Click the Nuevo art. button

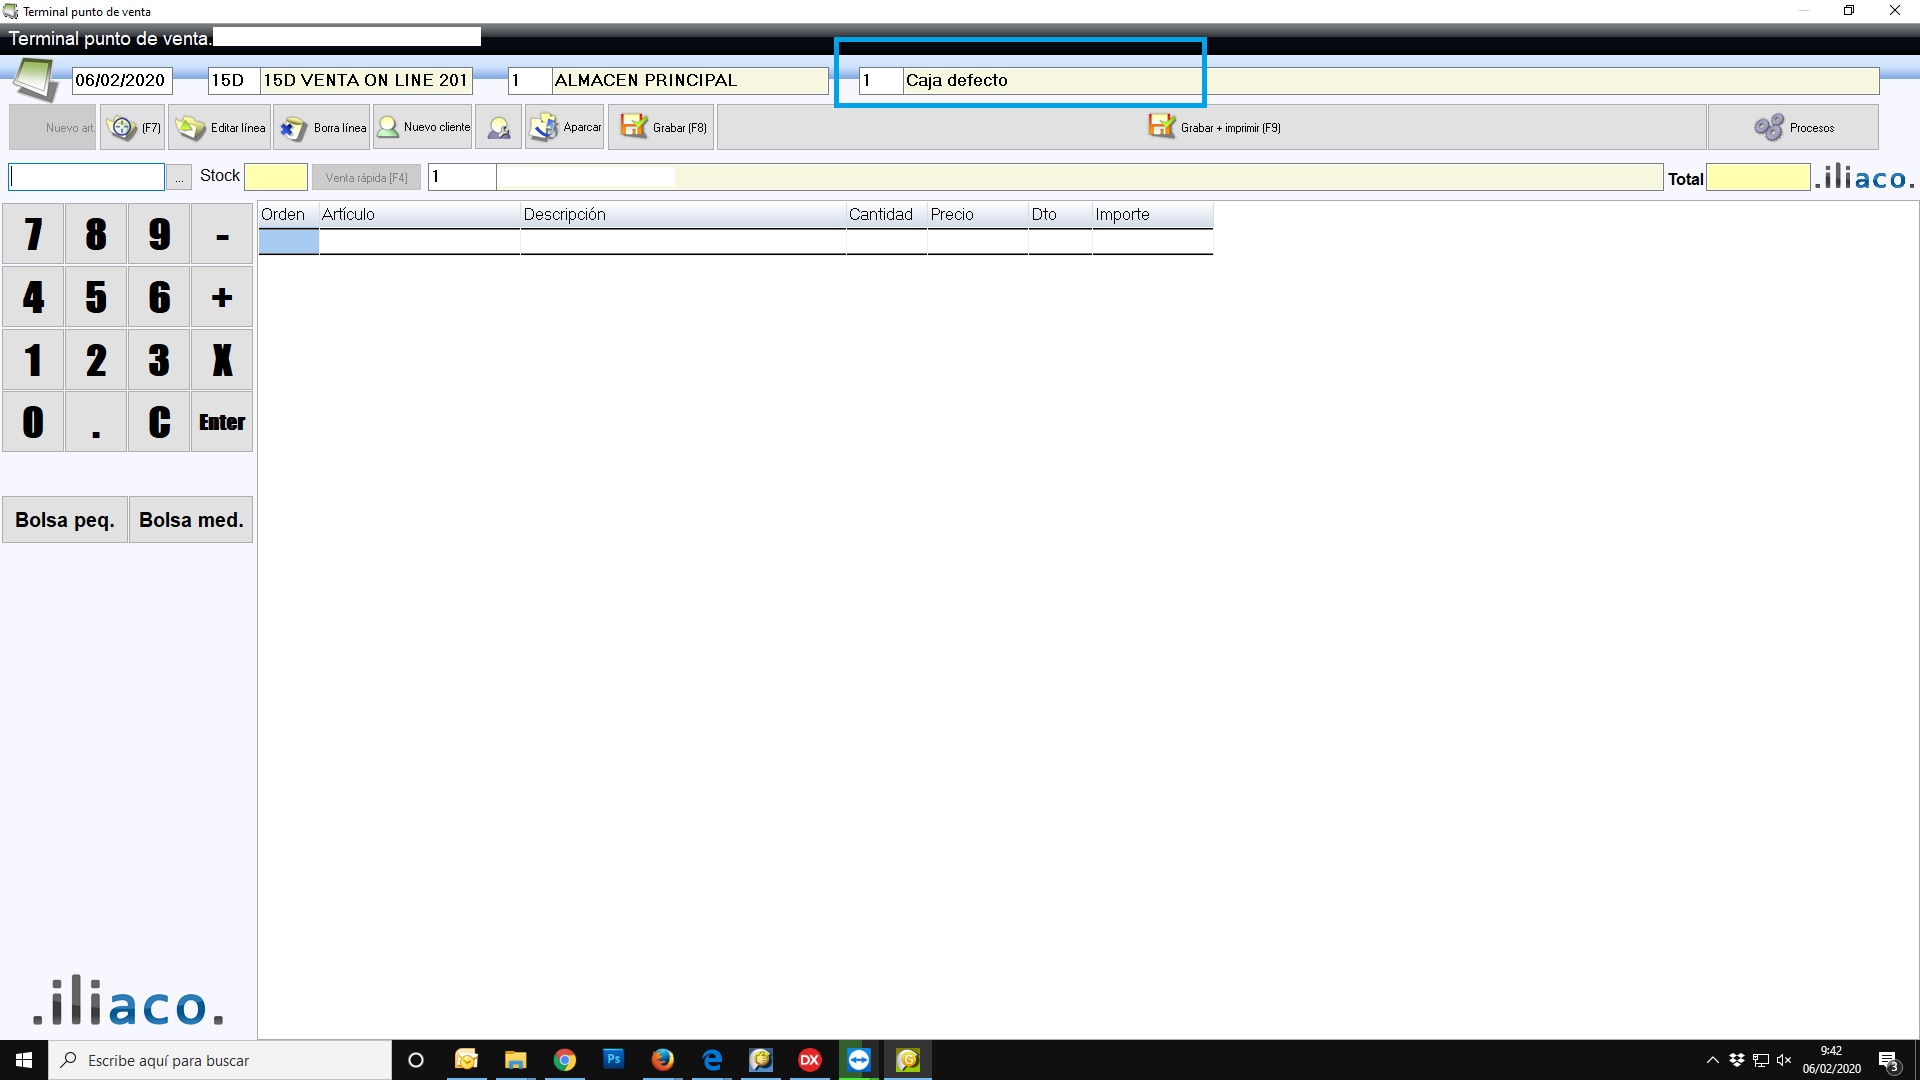pos(53,127)
